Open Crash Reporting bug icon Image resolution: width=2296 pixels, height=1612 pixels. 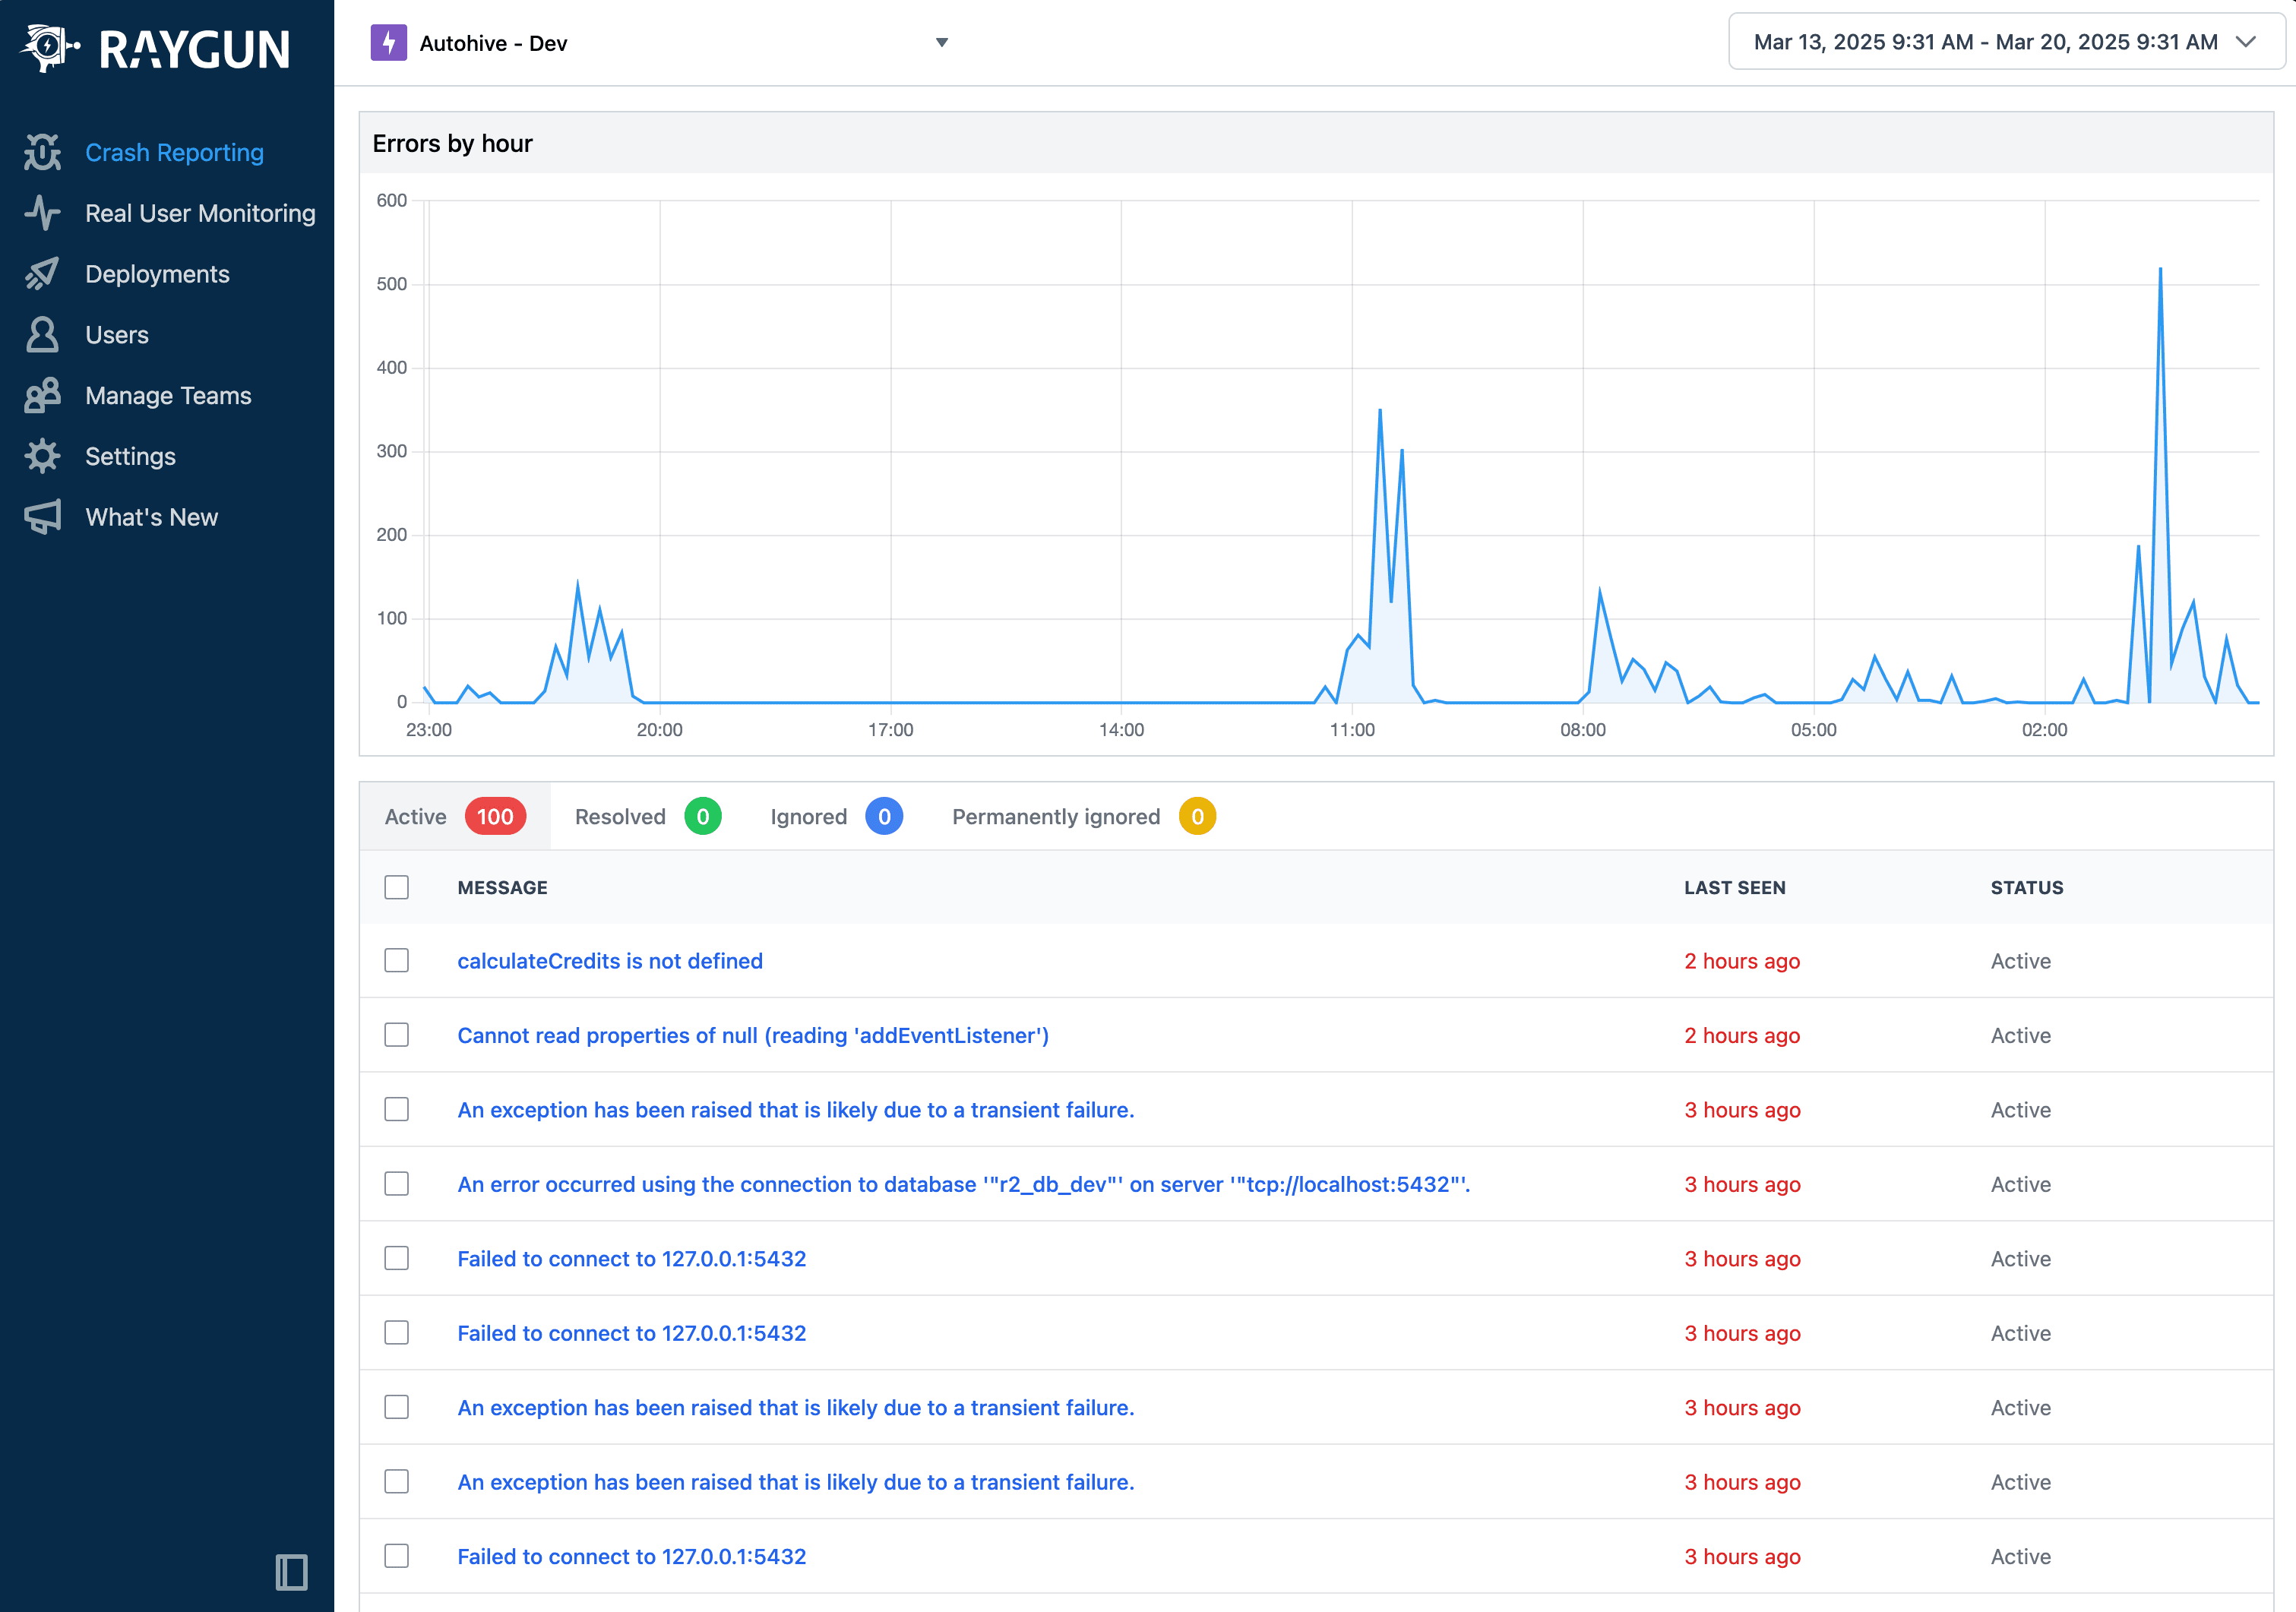click(43, 152)
